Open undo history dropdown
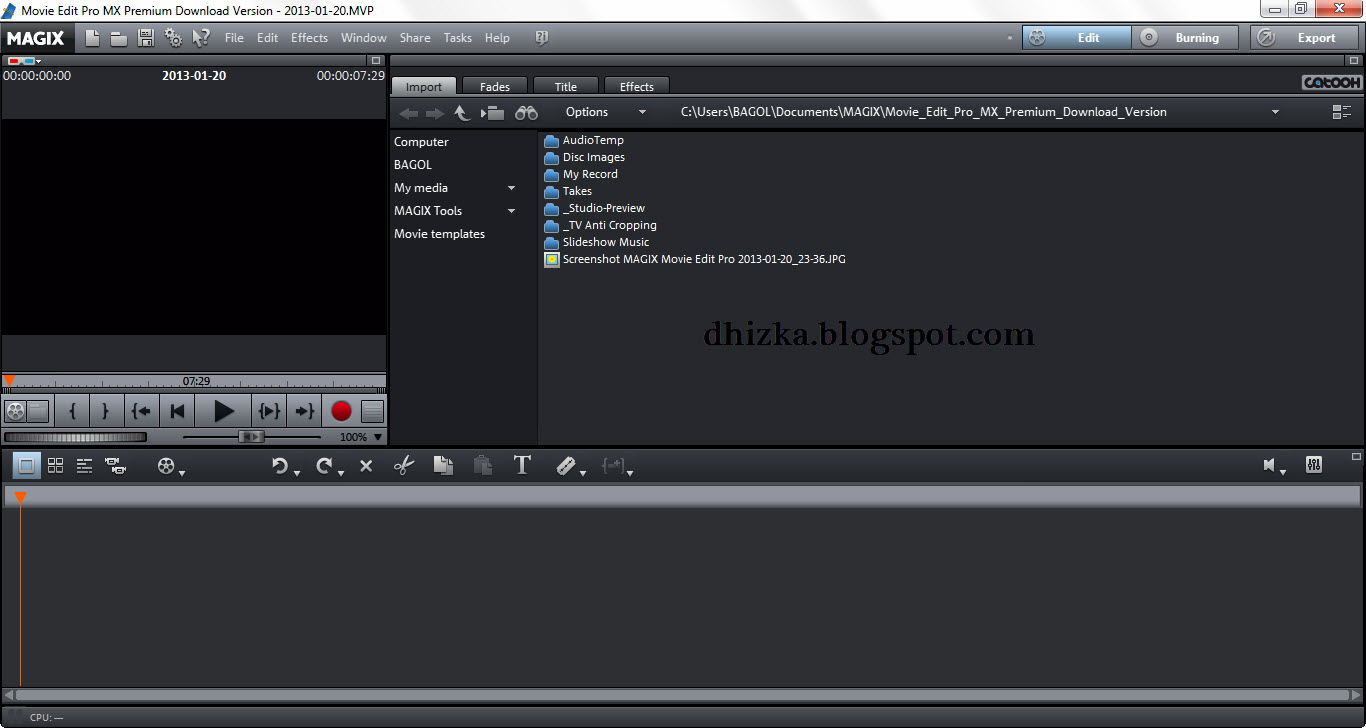Screen dimensions: 1366x728 pos(297,472)
